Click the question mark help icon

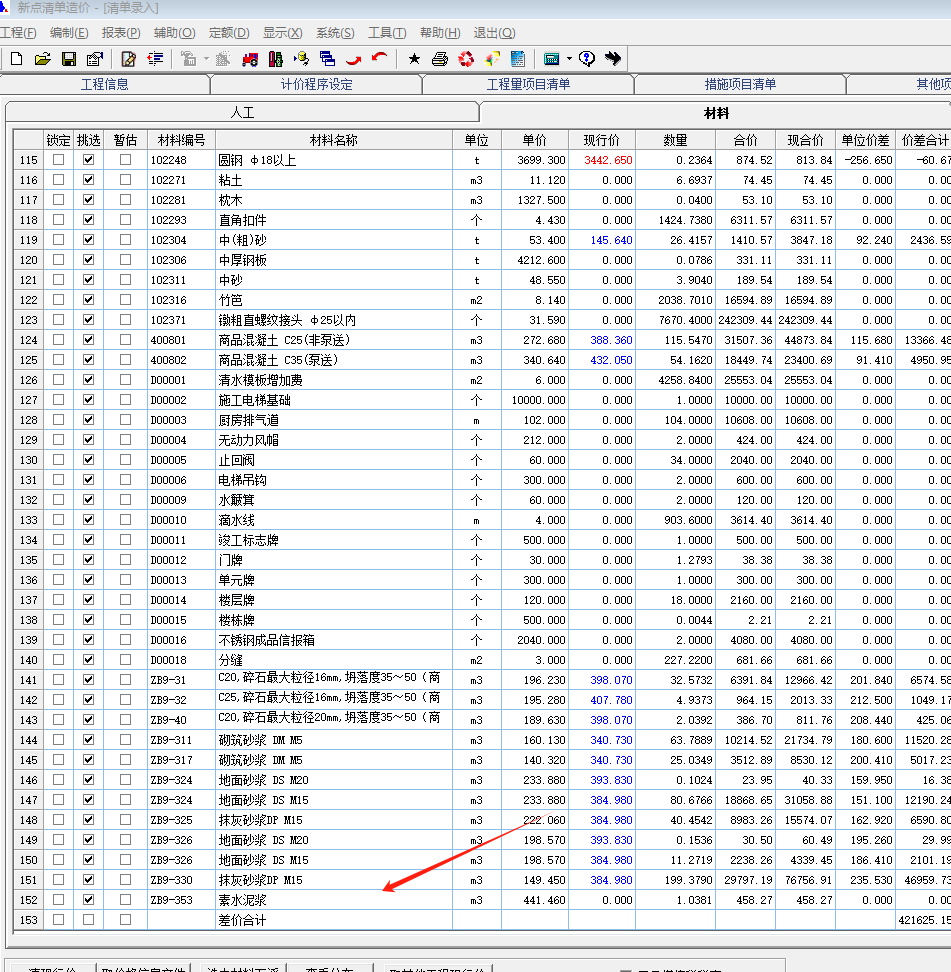[587, 59]
